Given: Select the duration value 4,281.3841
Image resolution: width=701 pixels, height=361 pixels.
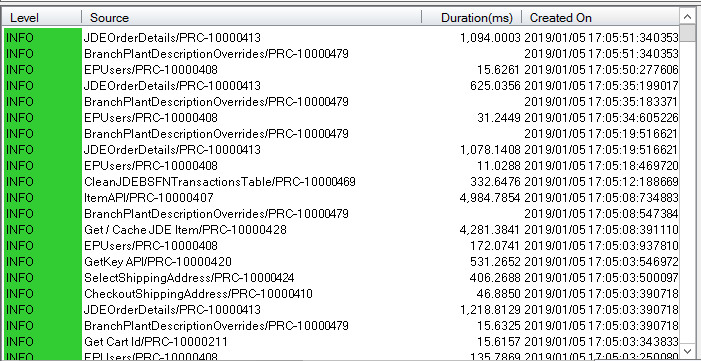Looking at the screenshot, I should coord(490,230).
